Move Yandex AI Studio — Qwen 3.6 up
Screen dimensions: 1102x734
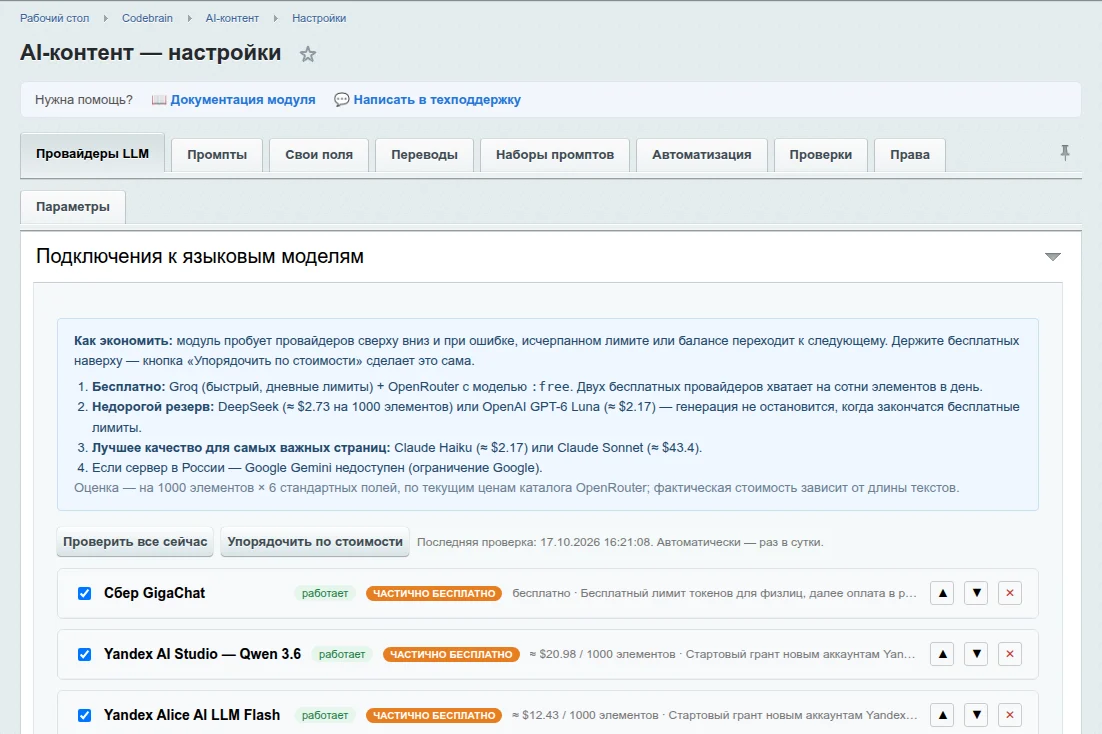[x=942, y=655]
